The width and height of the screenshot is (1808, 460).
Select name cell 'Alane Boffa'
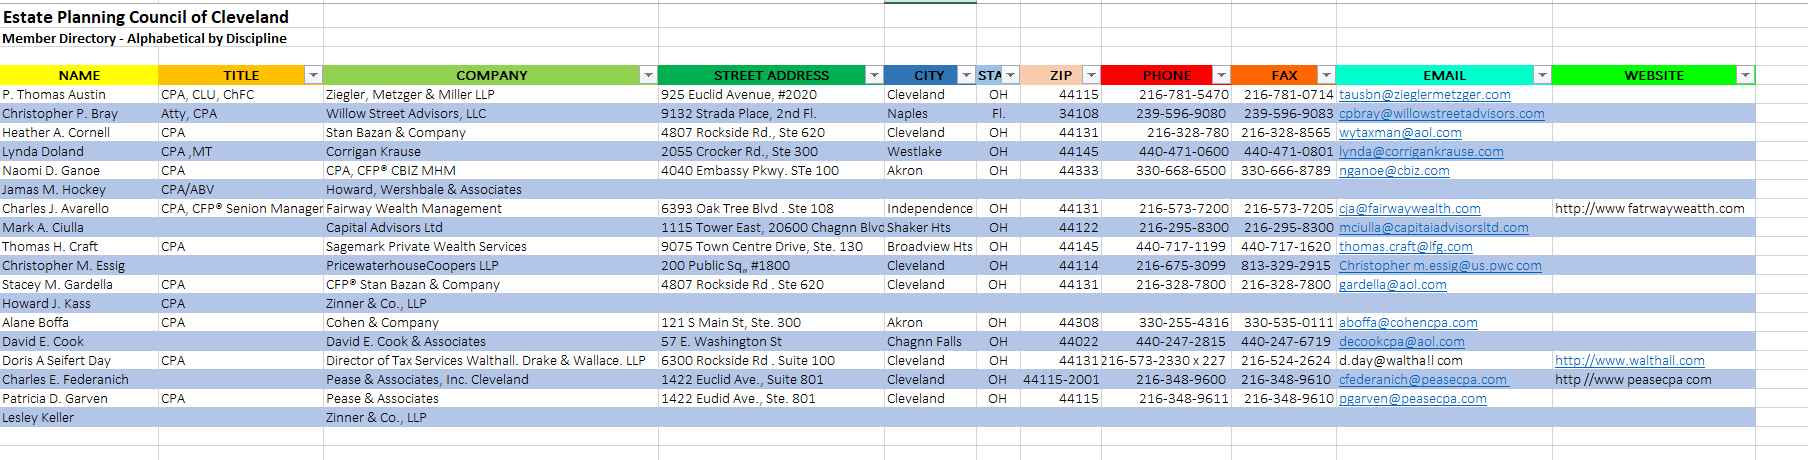[x=79, y=323]
